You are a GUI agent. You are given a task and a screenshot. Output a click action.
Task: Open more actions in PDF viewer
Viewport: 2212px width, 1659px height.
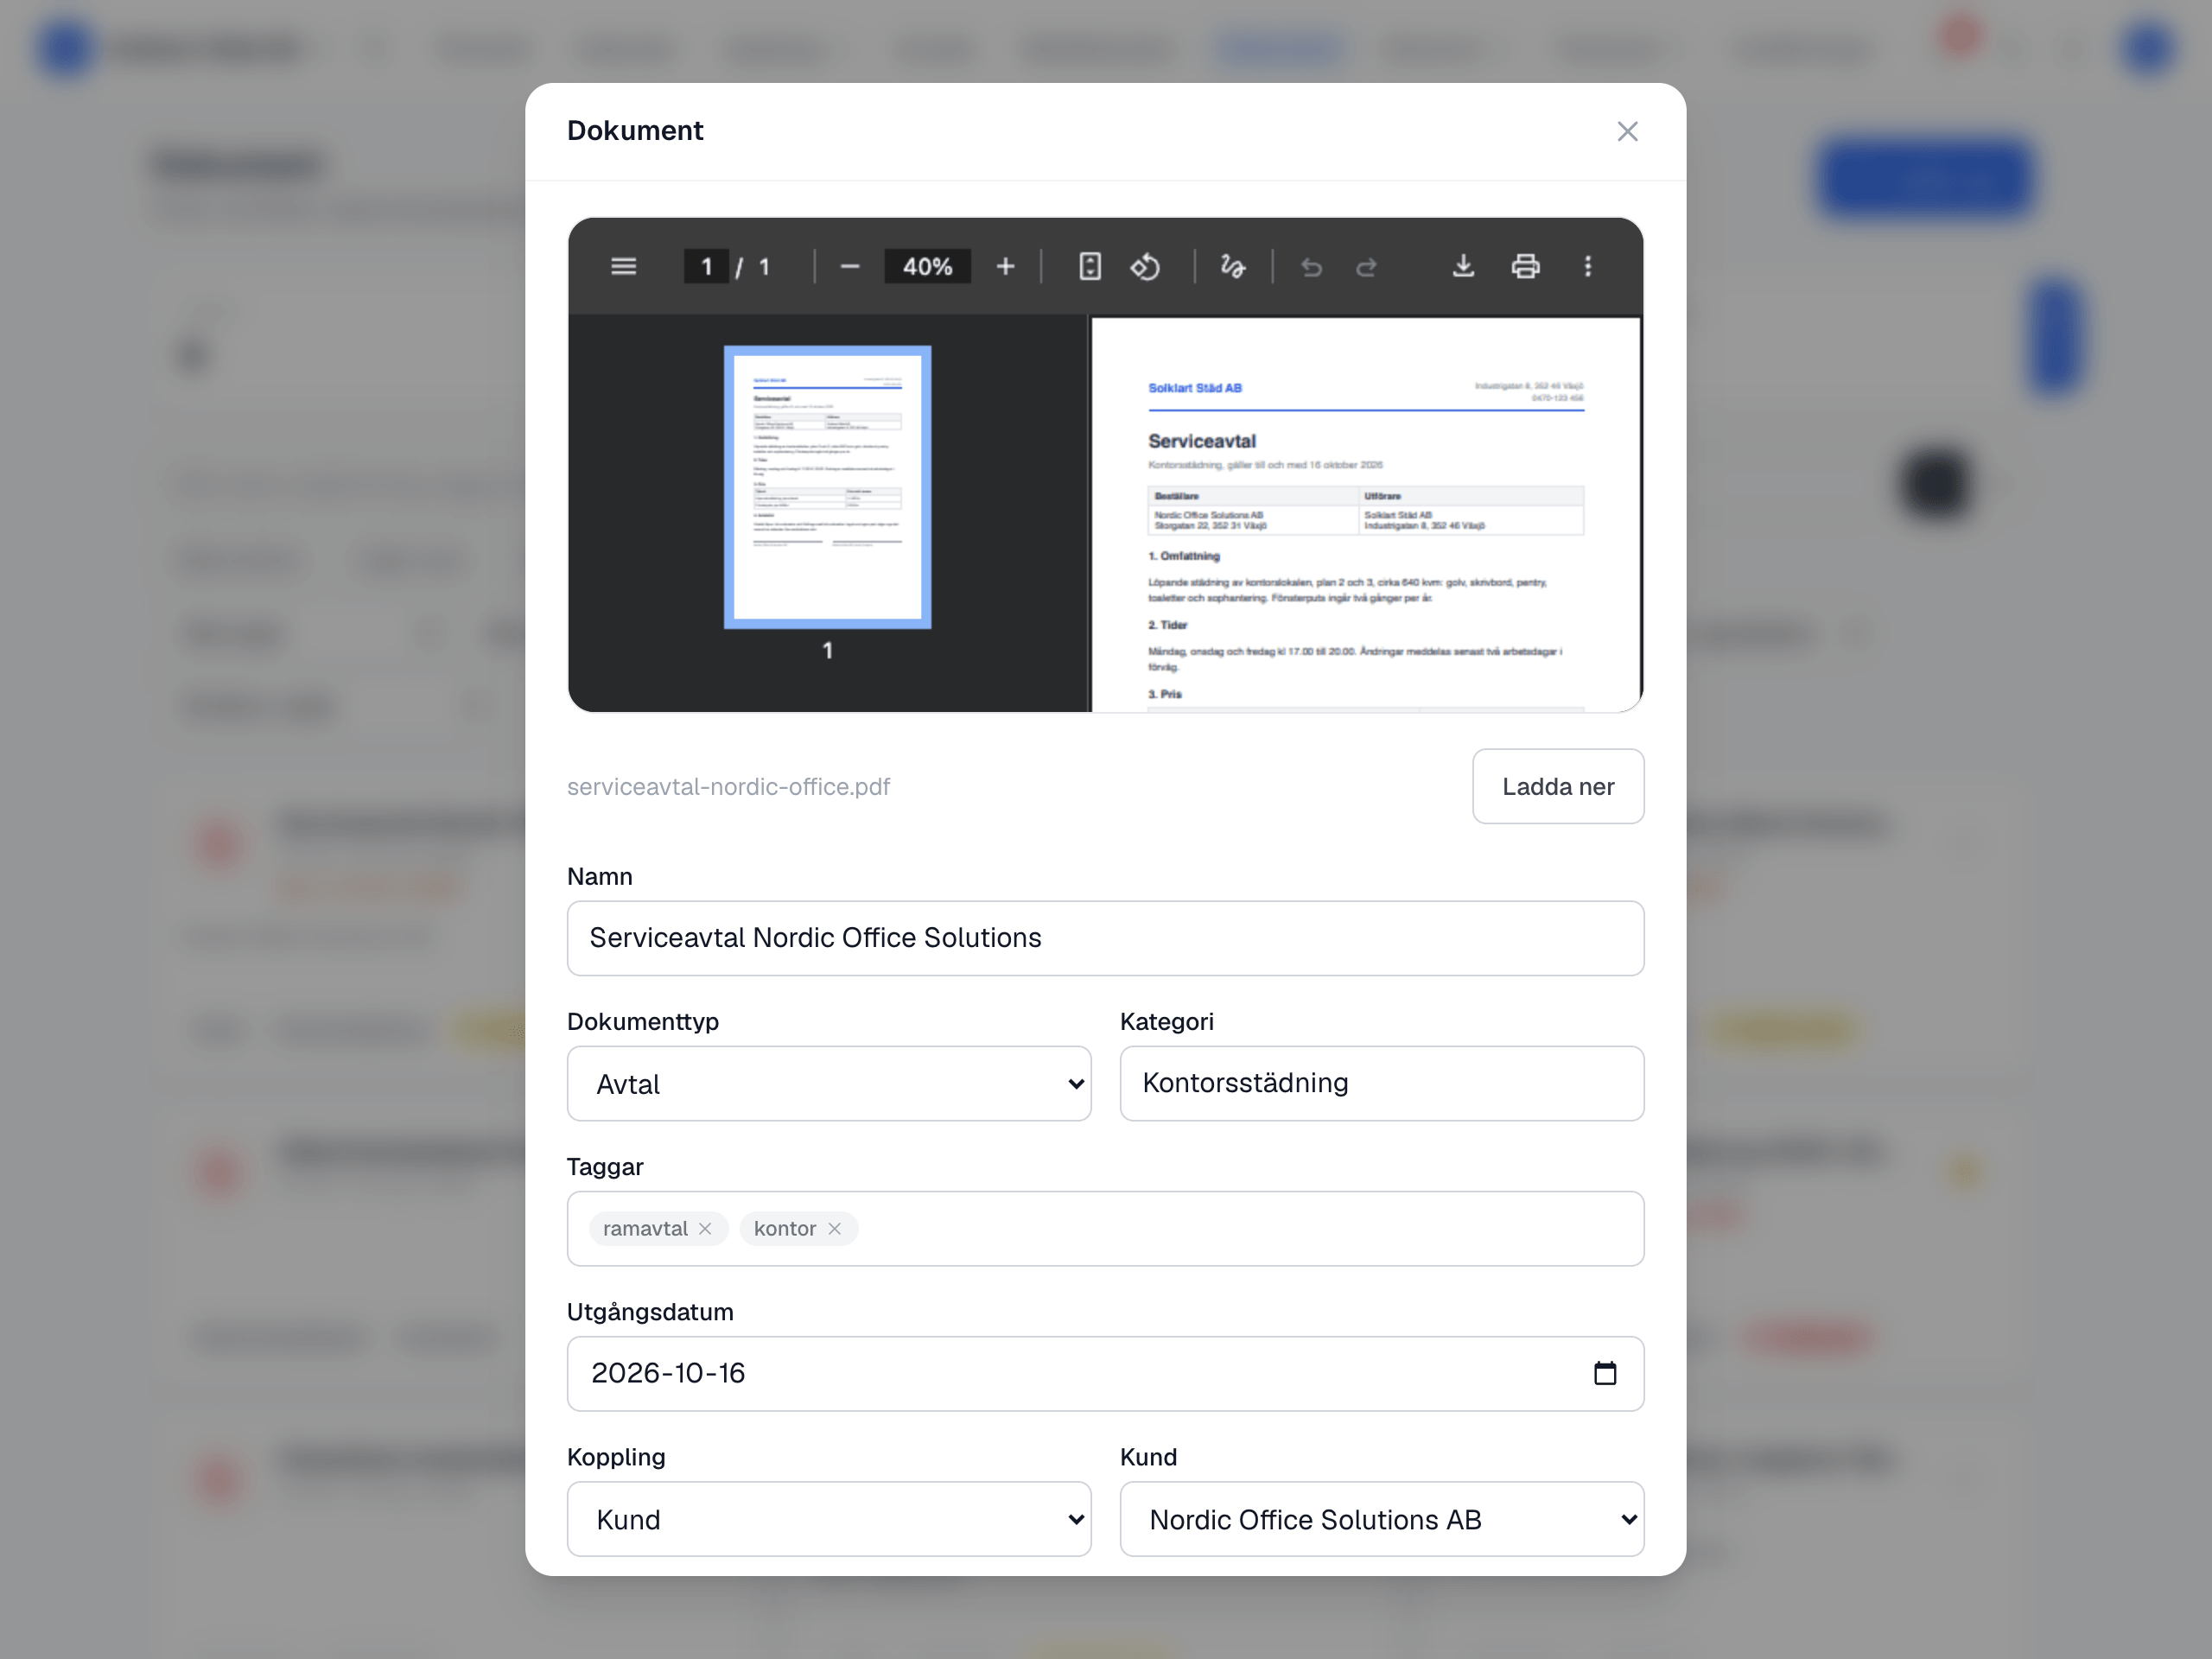1587,266
